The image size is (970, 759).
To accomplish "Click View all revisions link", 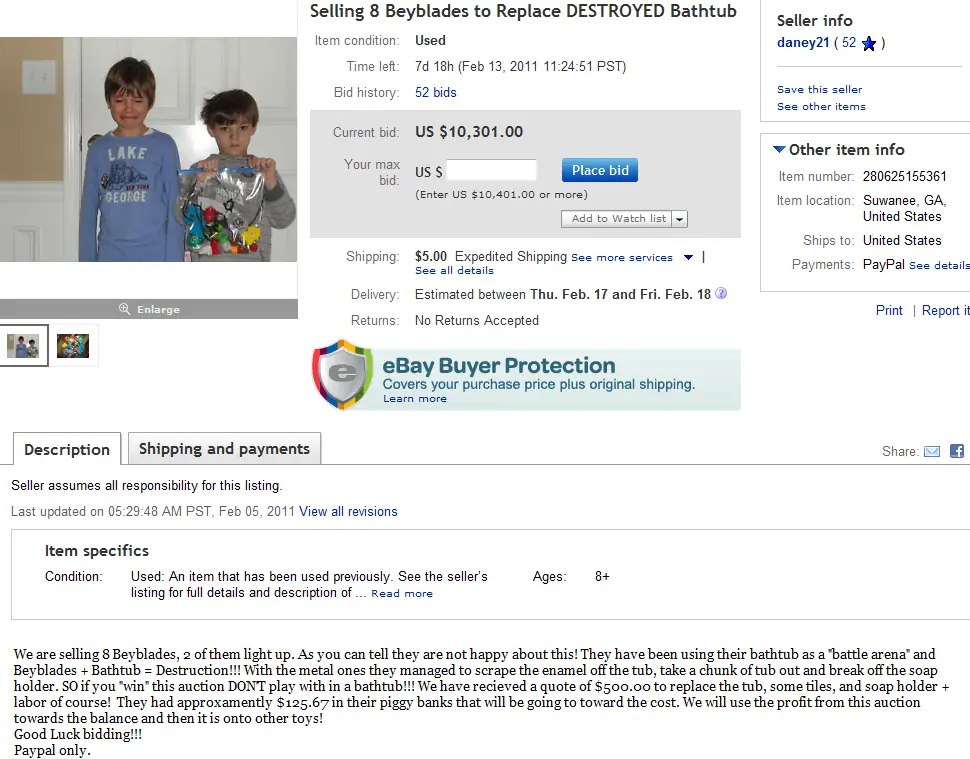I will [348, 512].
